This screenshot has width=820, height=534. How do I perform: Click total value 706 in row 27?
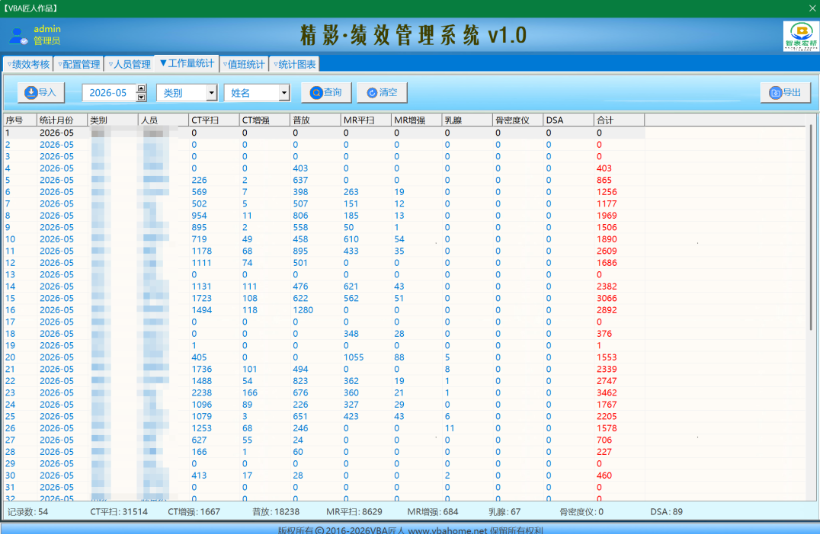pos(604,440)
